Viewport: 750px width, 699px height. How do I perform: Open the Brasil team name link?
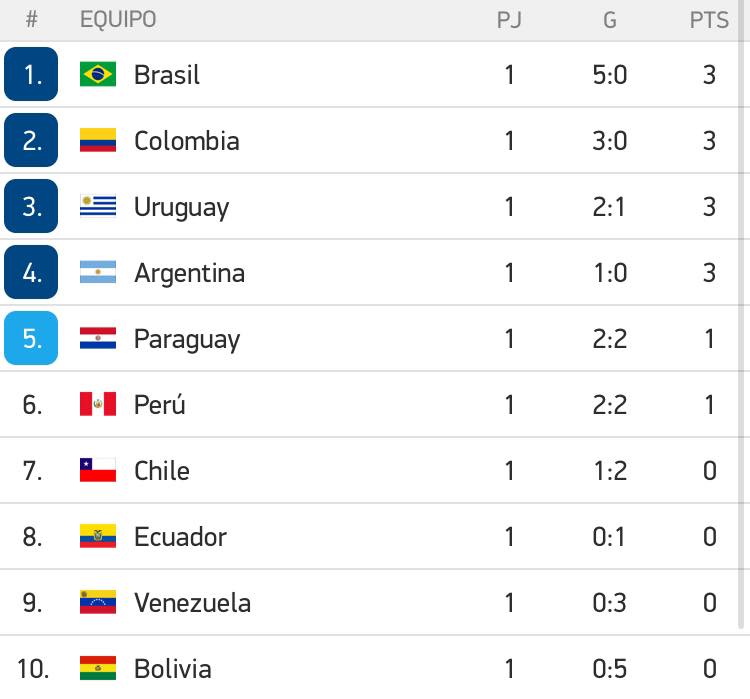coord(166,75)
